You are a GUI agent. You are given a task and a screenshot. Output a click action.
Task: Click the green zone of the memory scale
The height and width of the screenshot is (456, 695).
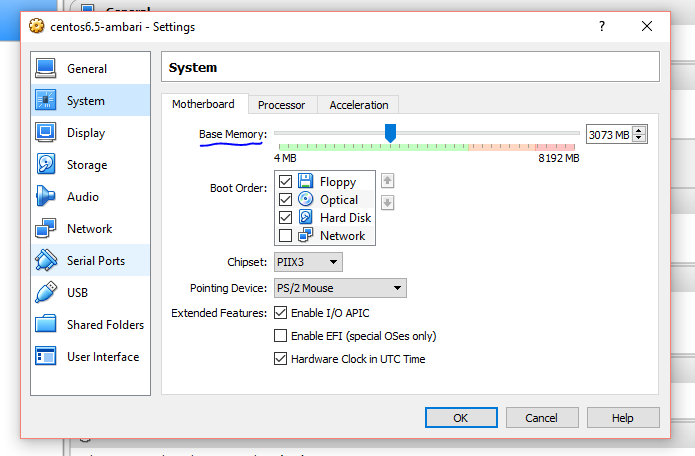(x=373, y=147)
